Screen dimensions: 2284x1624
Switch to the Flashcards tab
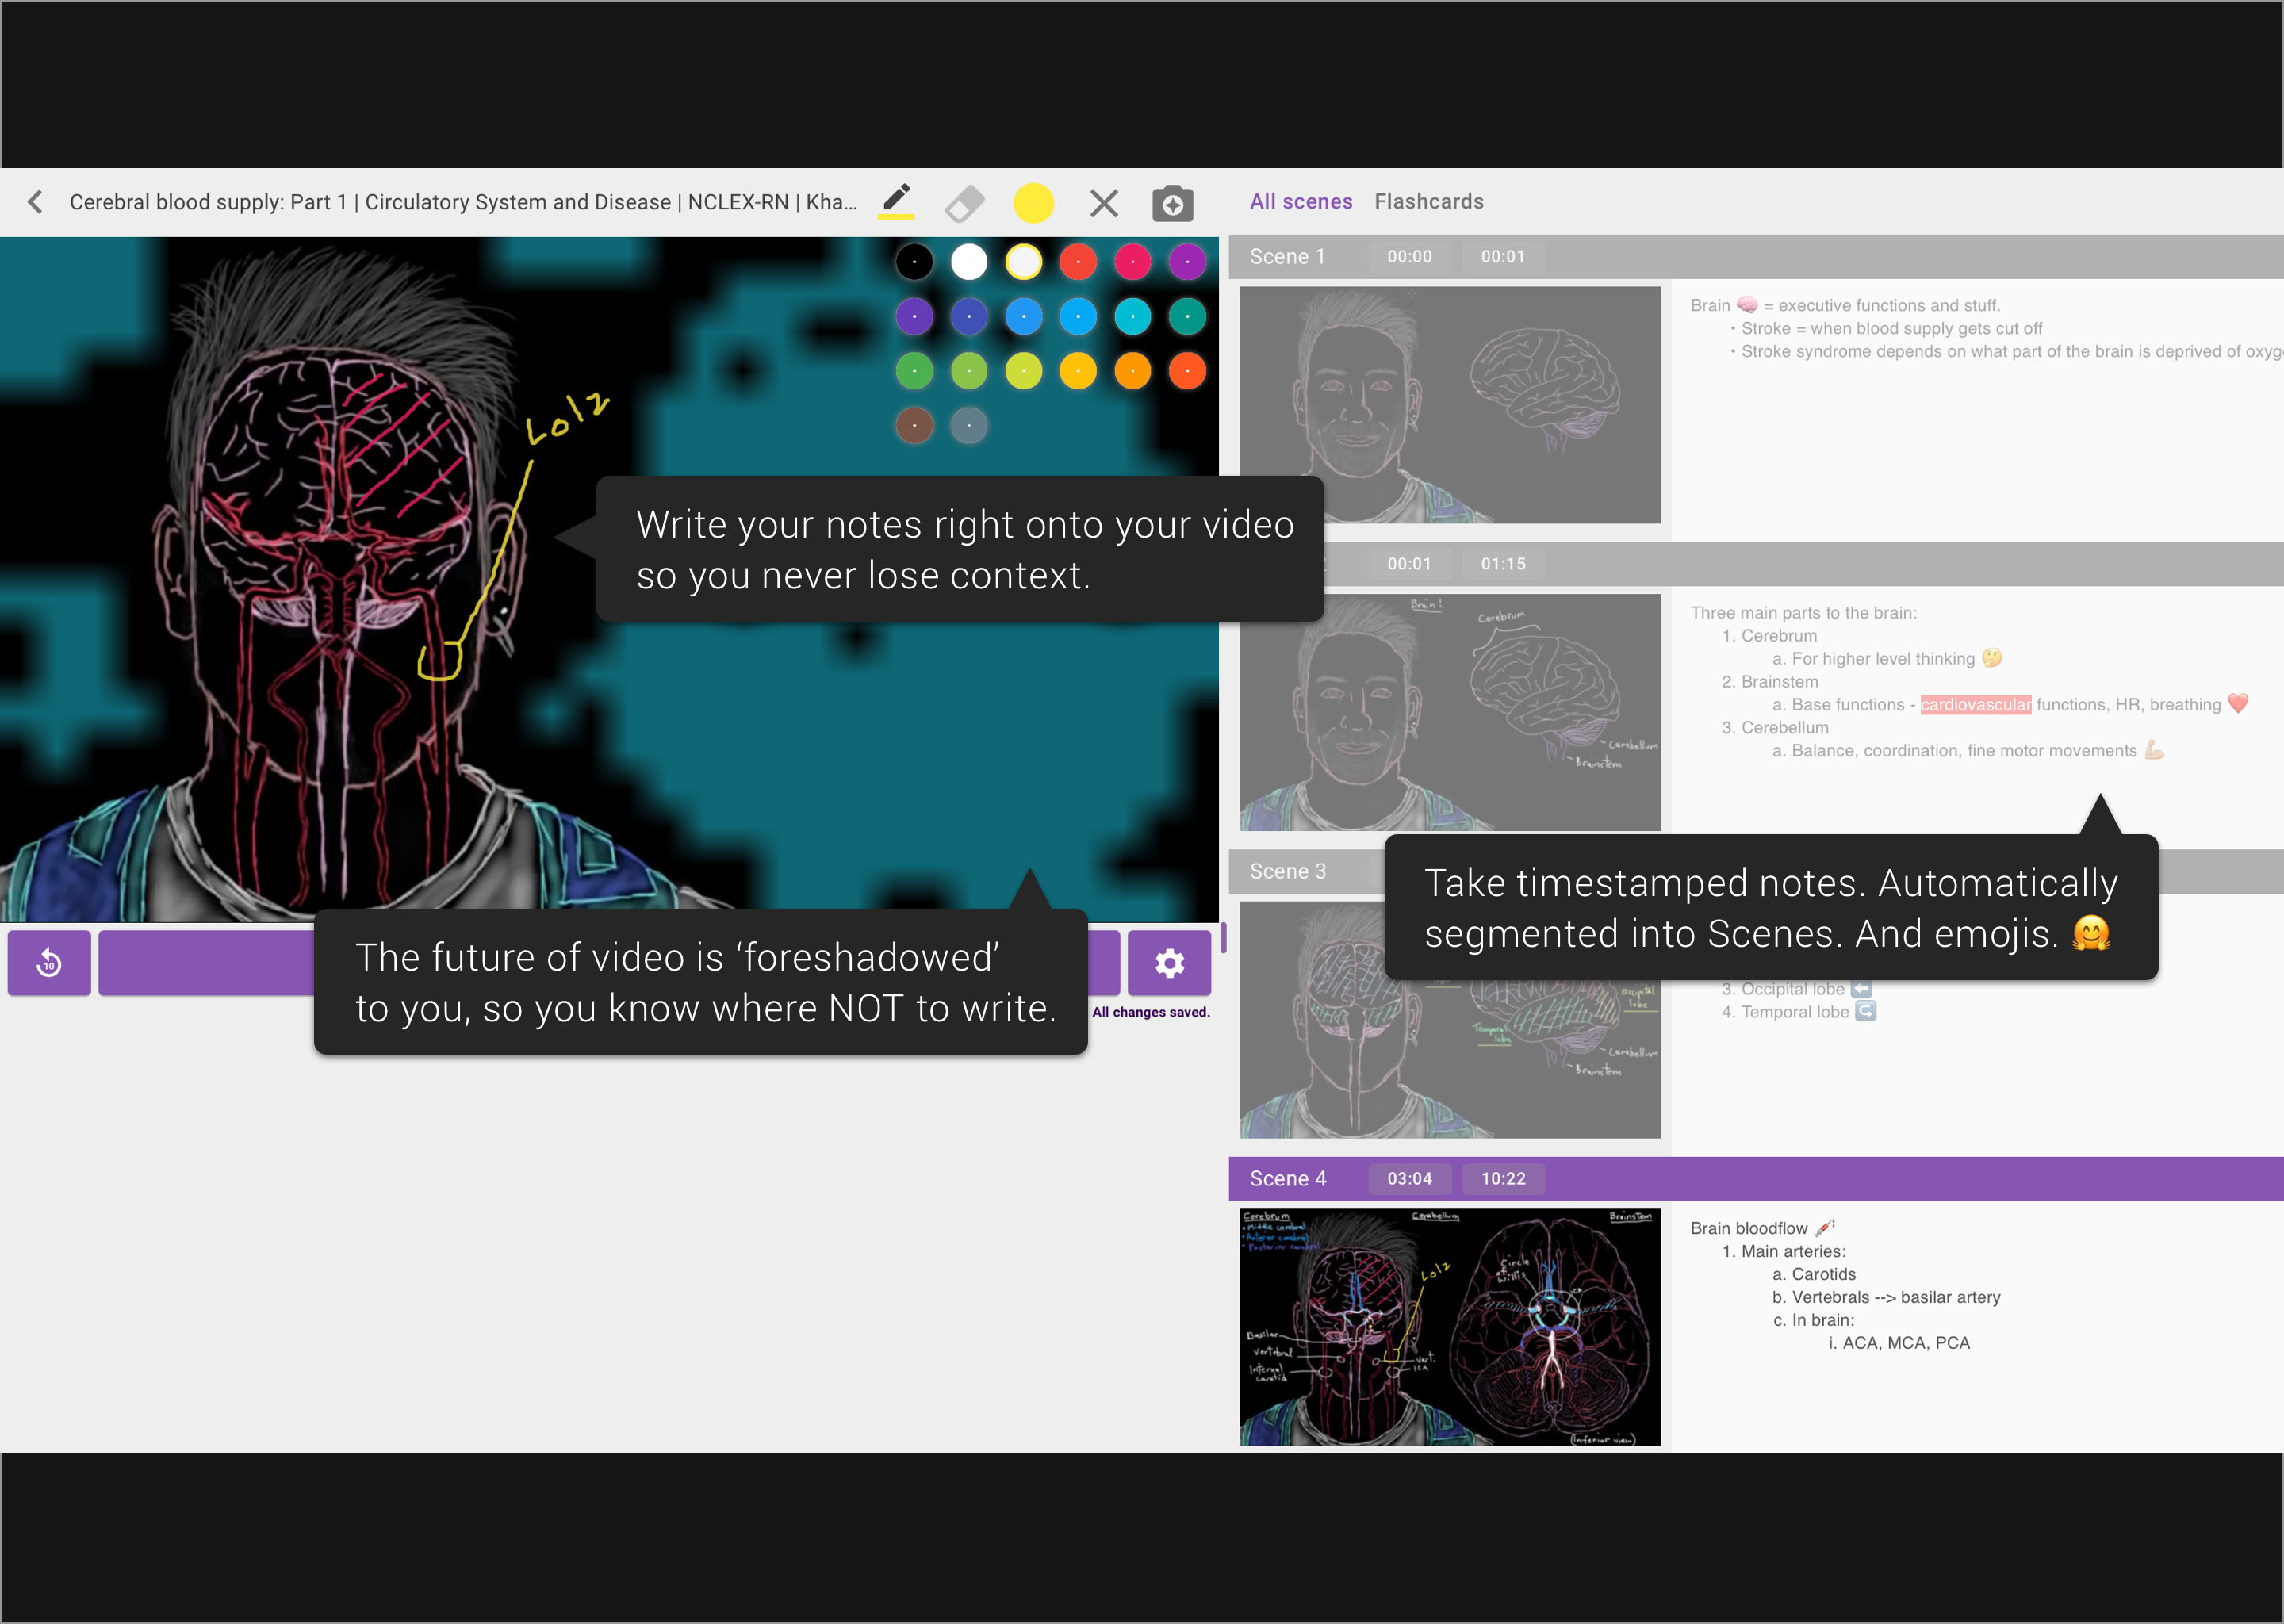pos(1428,201)
